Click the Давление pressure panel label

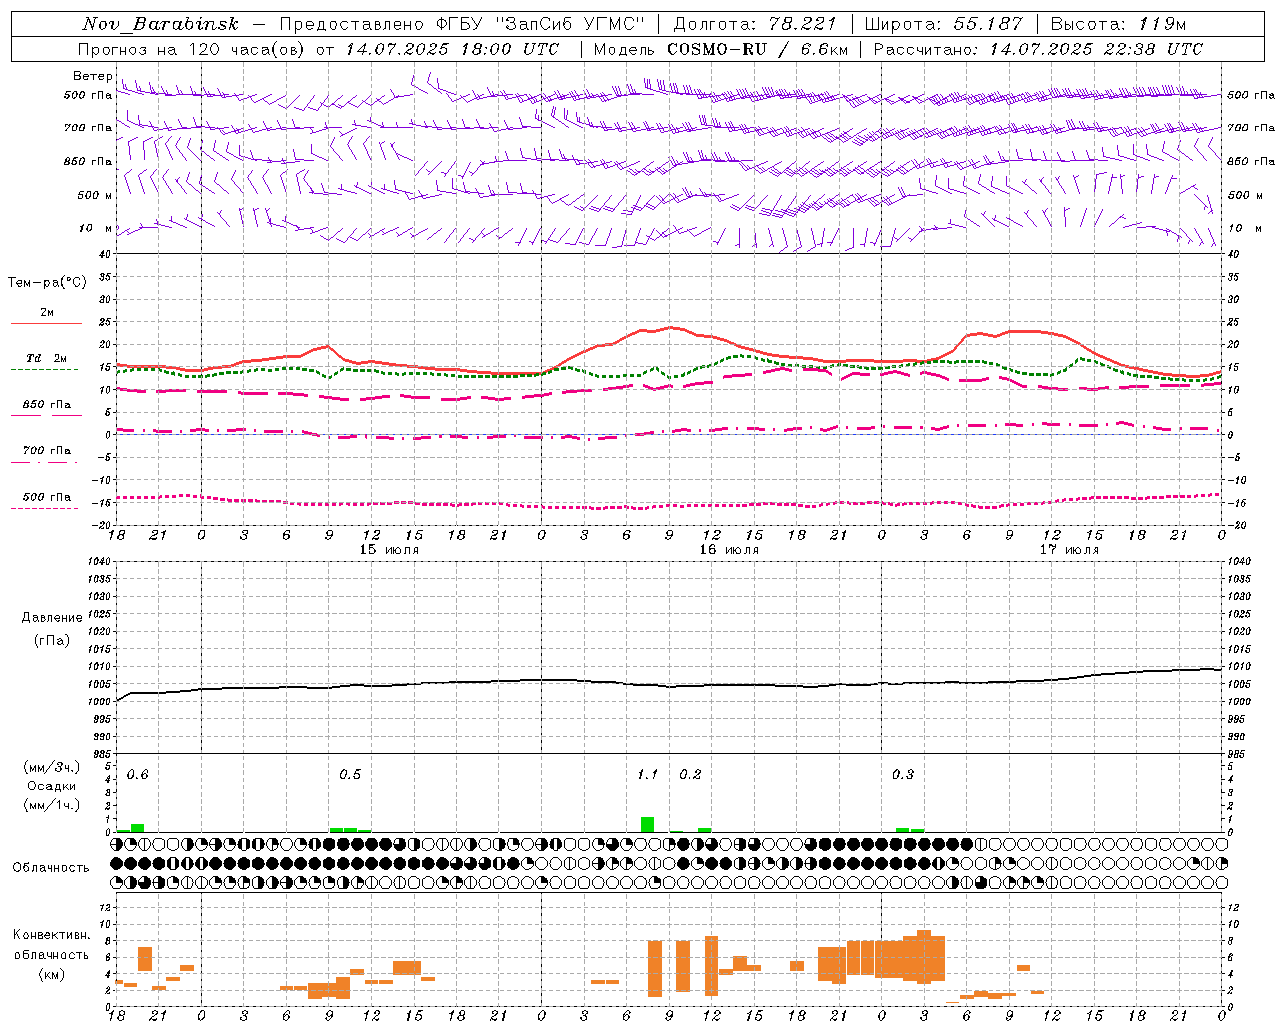tap(52, 618)
